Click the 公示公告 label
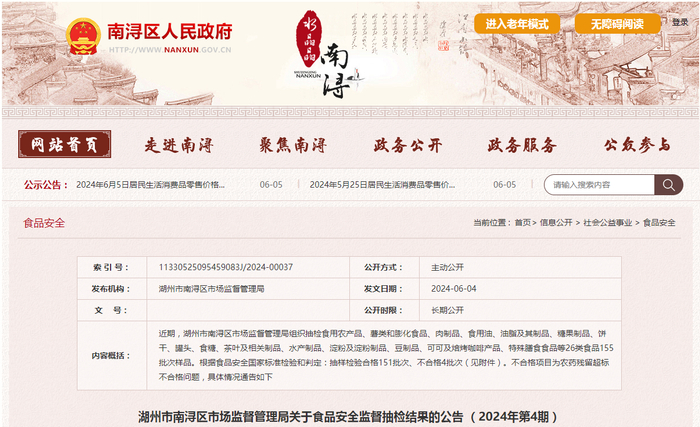 tap(46, 185)
